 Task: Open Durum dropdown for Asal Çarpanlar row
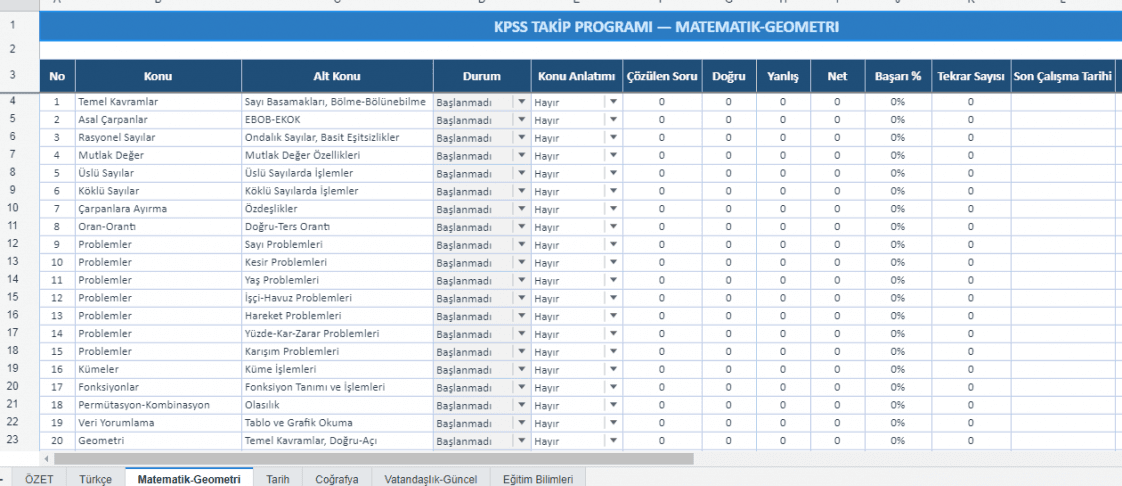pos(522,120)
